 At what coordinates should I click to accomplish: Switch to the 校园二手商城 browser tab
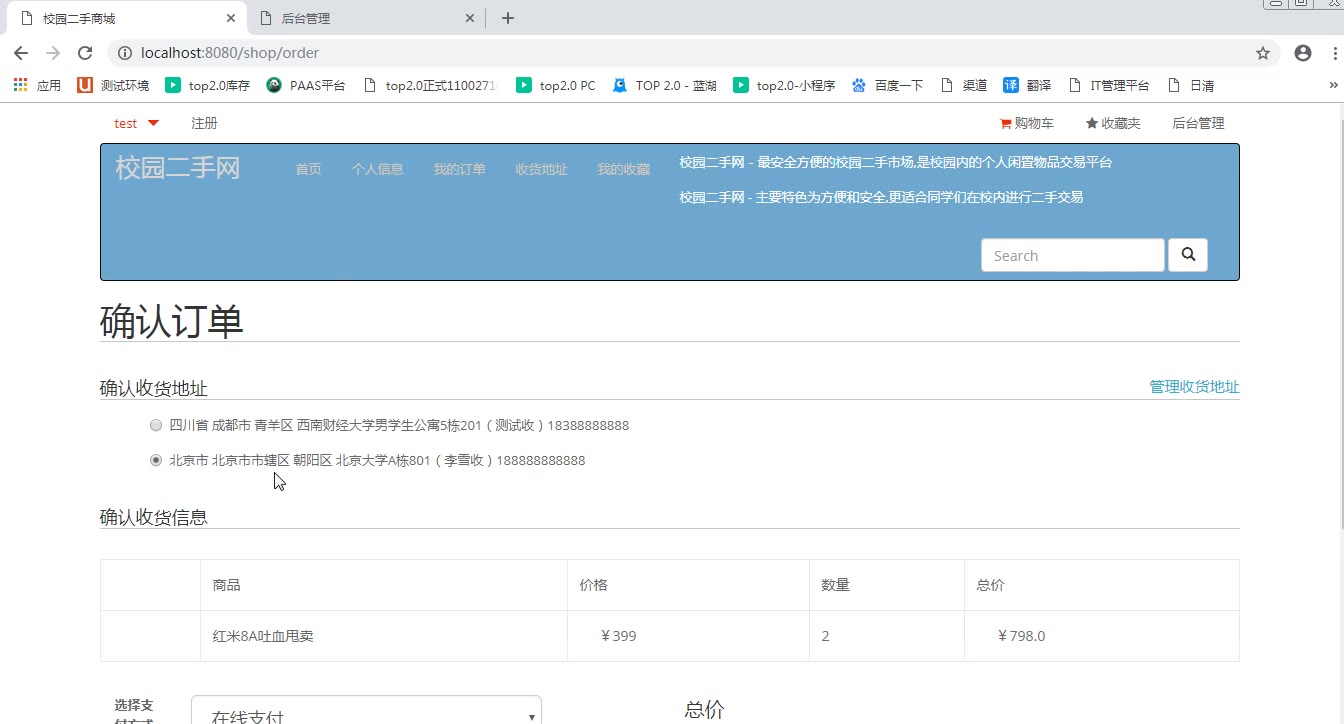[125, 18]
